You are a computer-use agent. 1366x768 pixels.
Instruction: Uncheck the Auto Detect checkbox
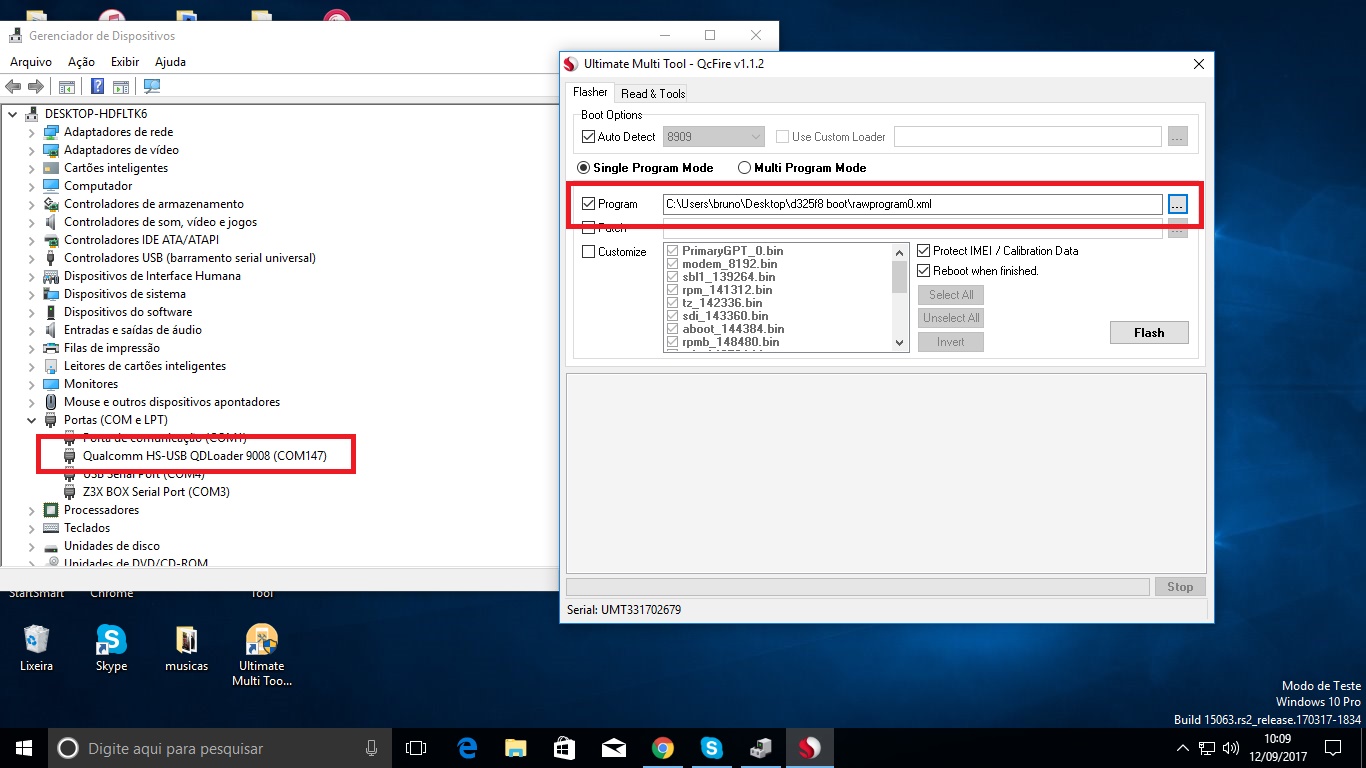coord(588,137)
